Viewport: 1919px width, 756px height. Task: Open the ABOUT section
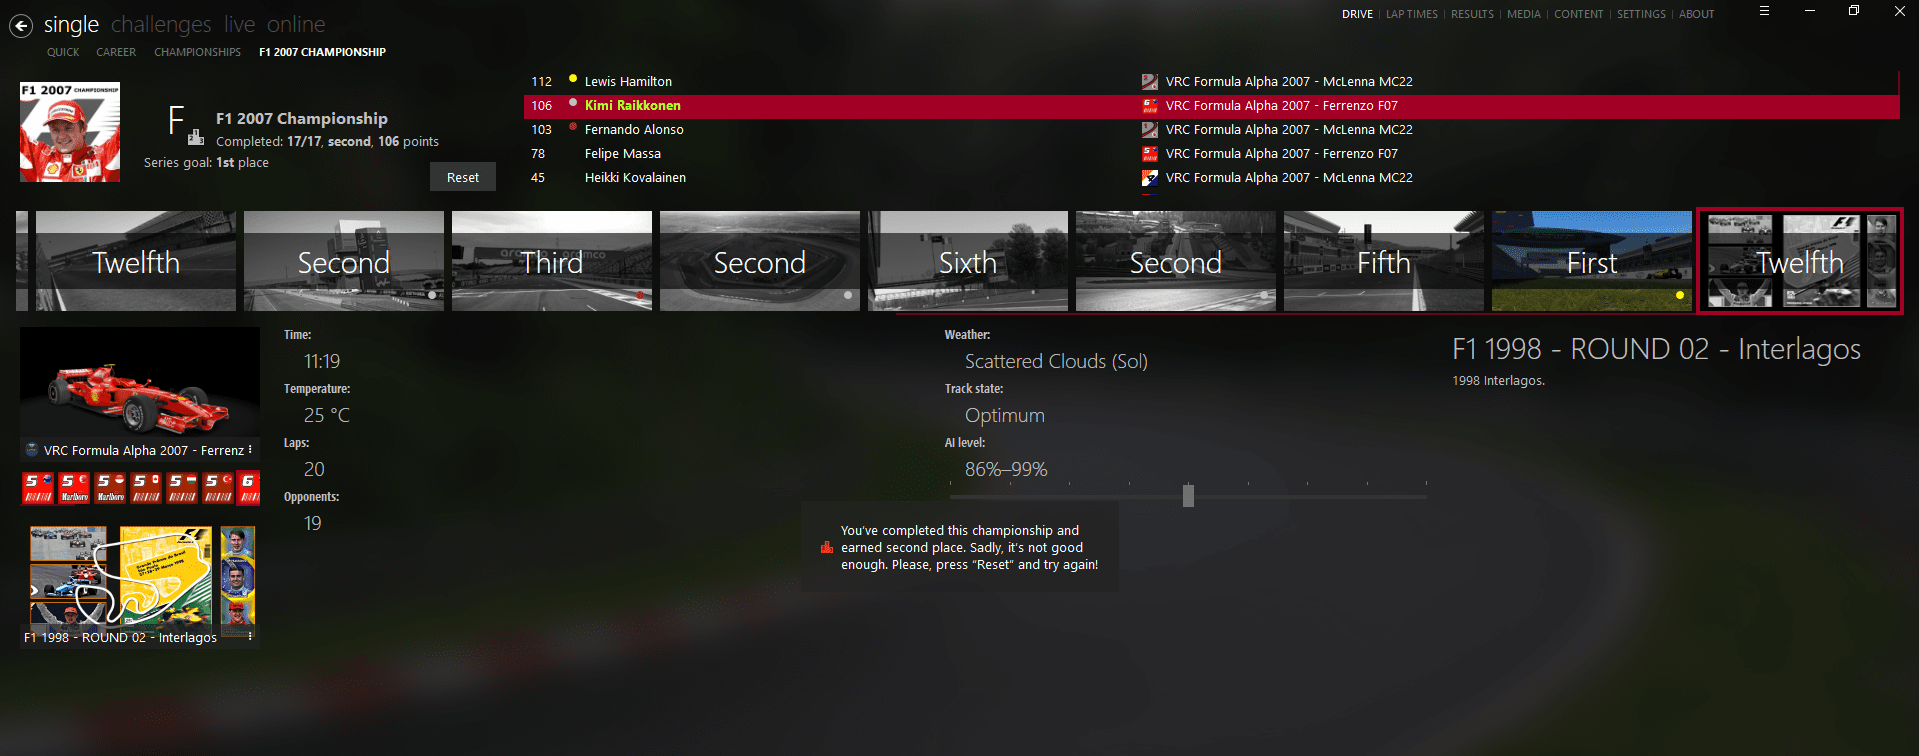(1697, 14)
